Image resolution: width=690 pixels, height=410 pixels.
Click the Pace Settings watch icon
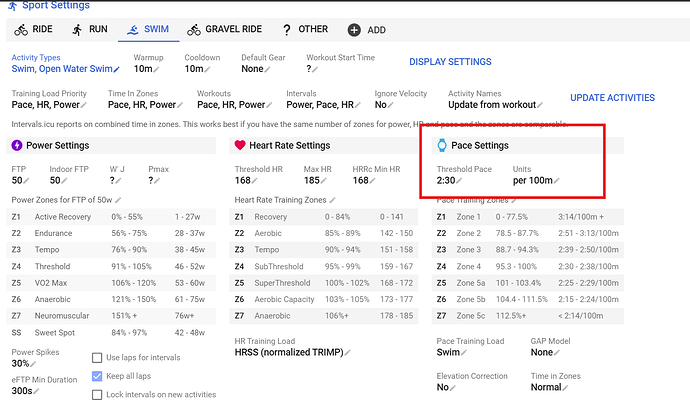(442, 145)
